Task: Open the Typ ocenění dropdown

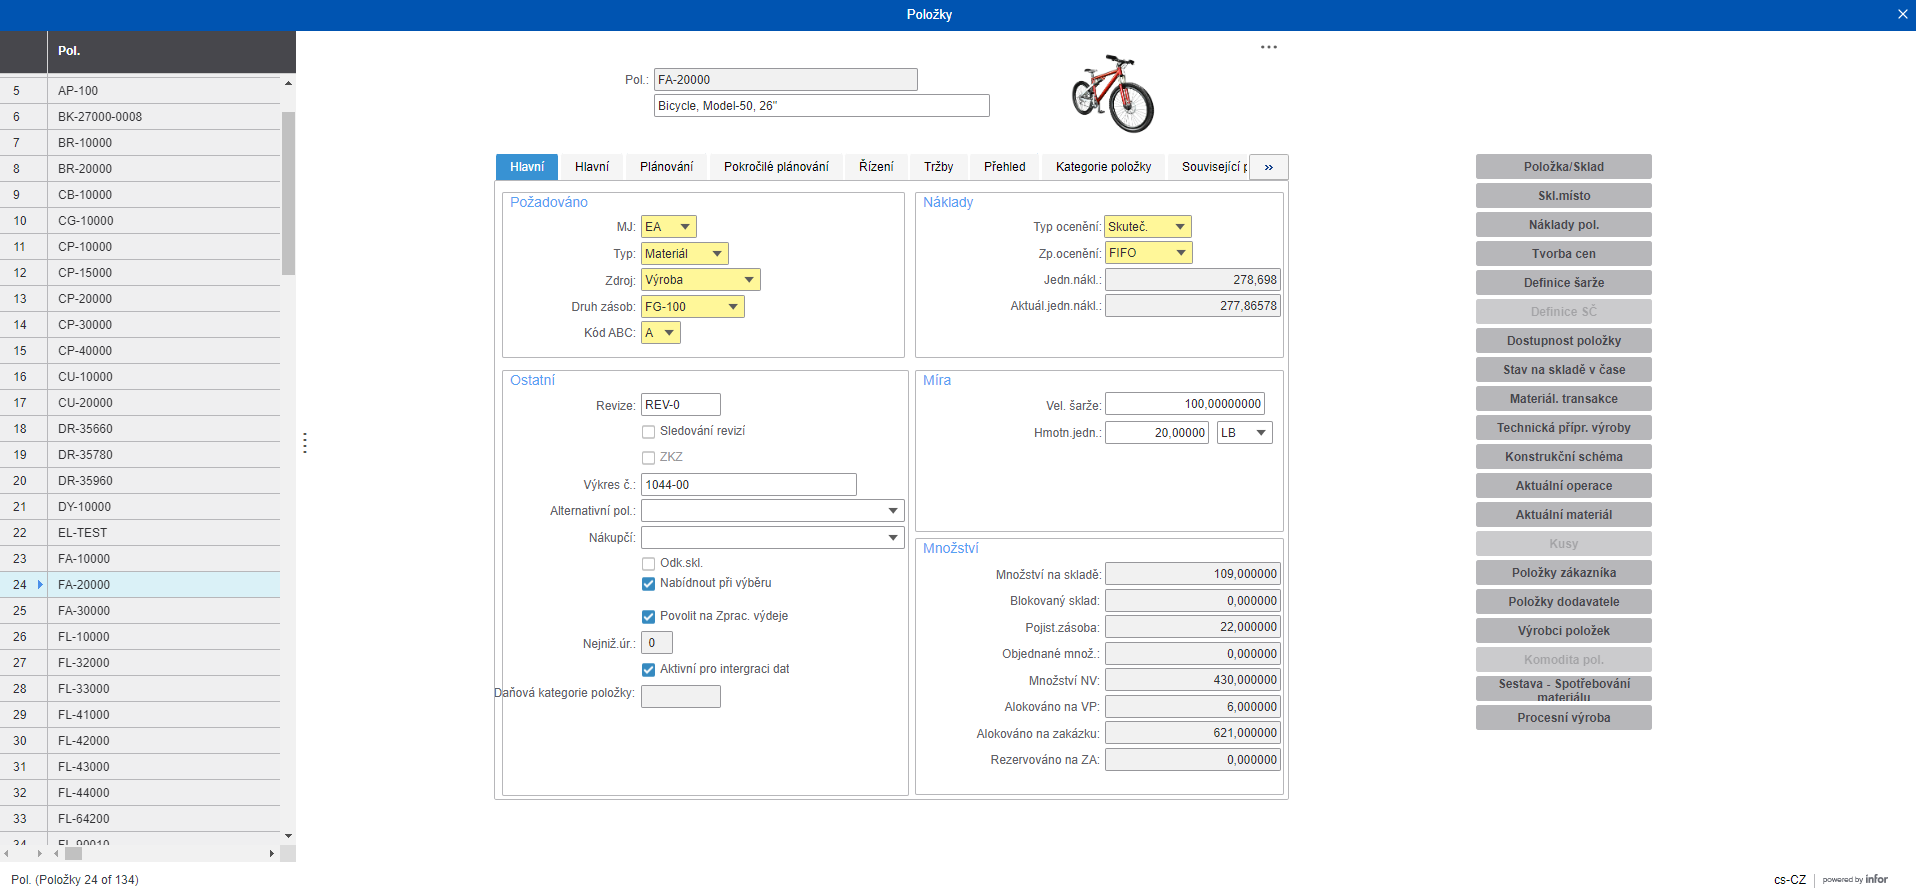Action: [x=1180, y=227]
